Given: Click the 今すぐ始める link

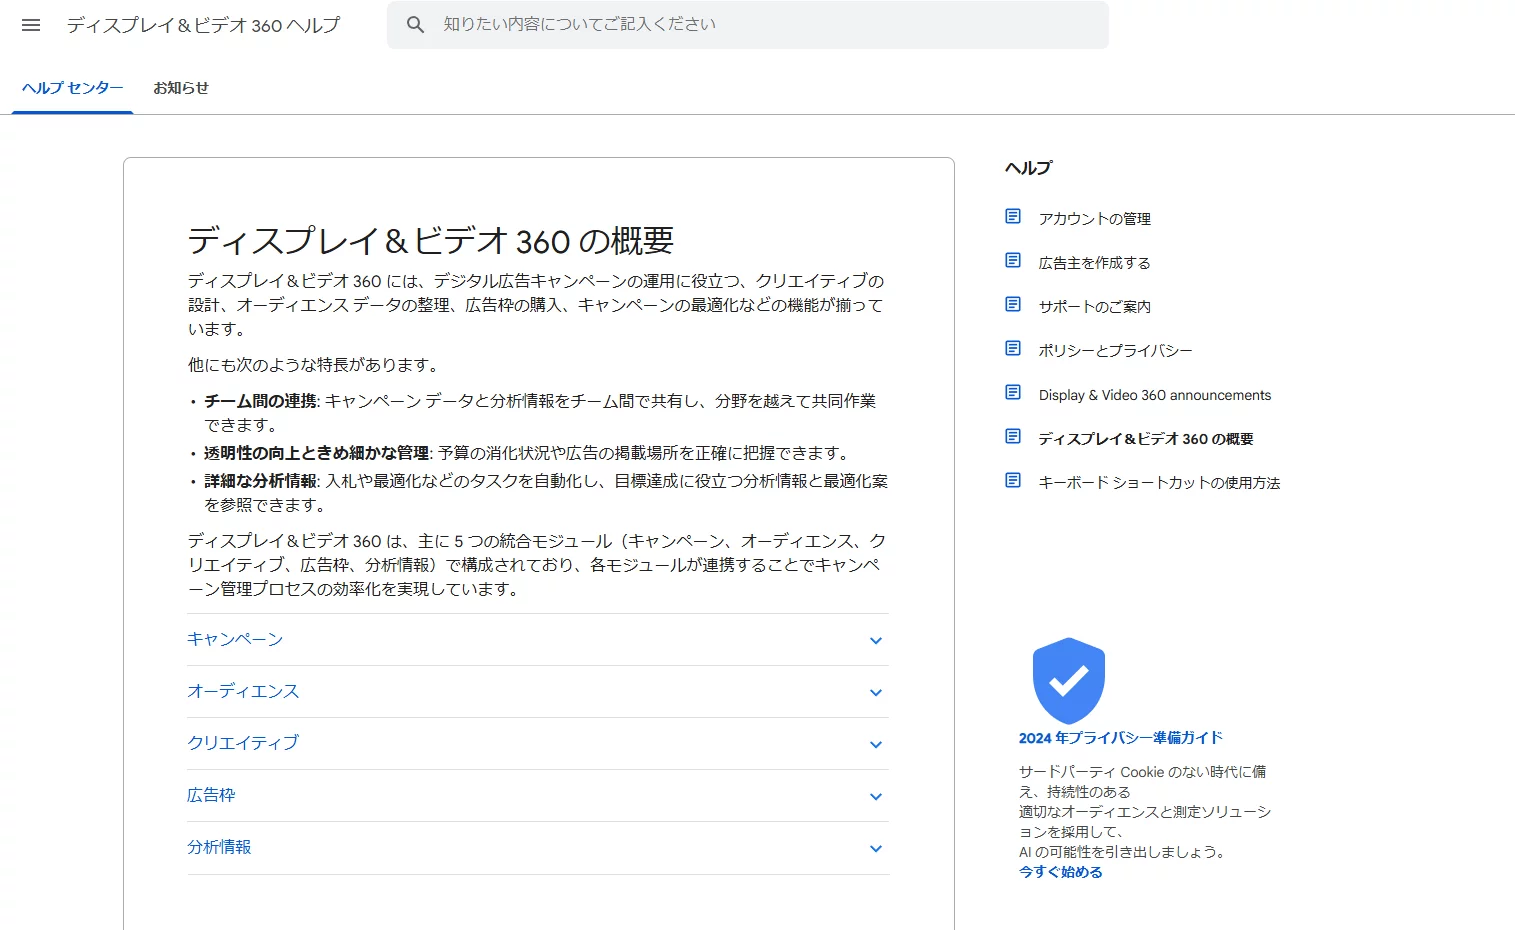Looking at the screenshot, I should pos(1058,871).
